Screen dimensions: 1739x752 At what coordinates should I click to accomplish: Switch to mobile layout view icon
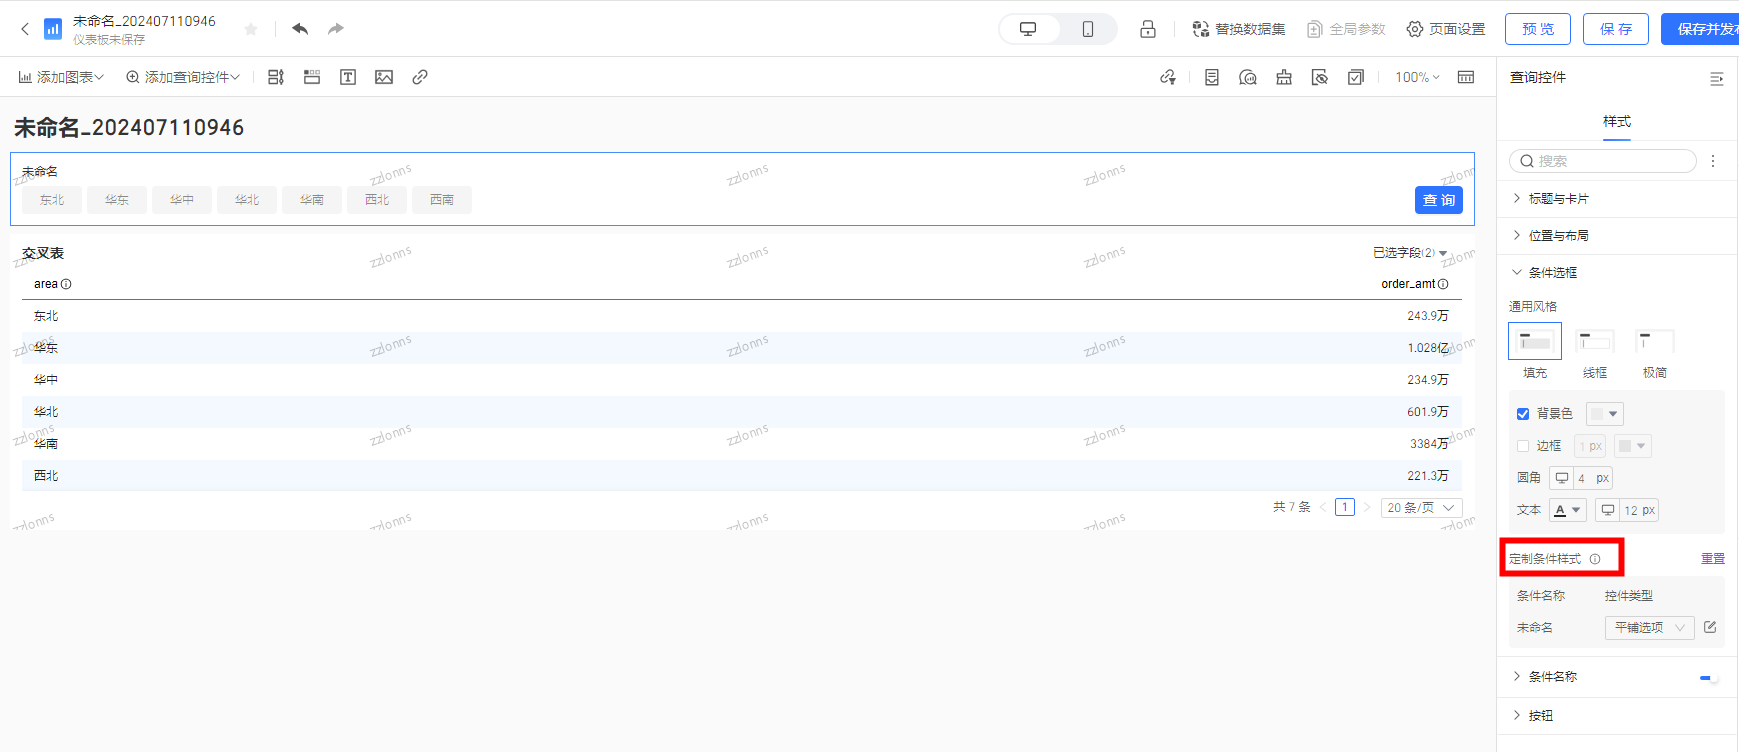pyautogui.click(x=1087, y=29)
